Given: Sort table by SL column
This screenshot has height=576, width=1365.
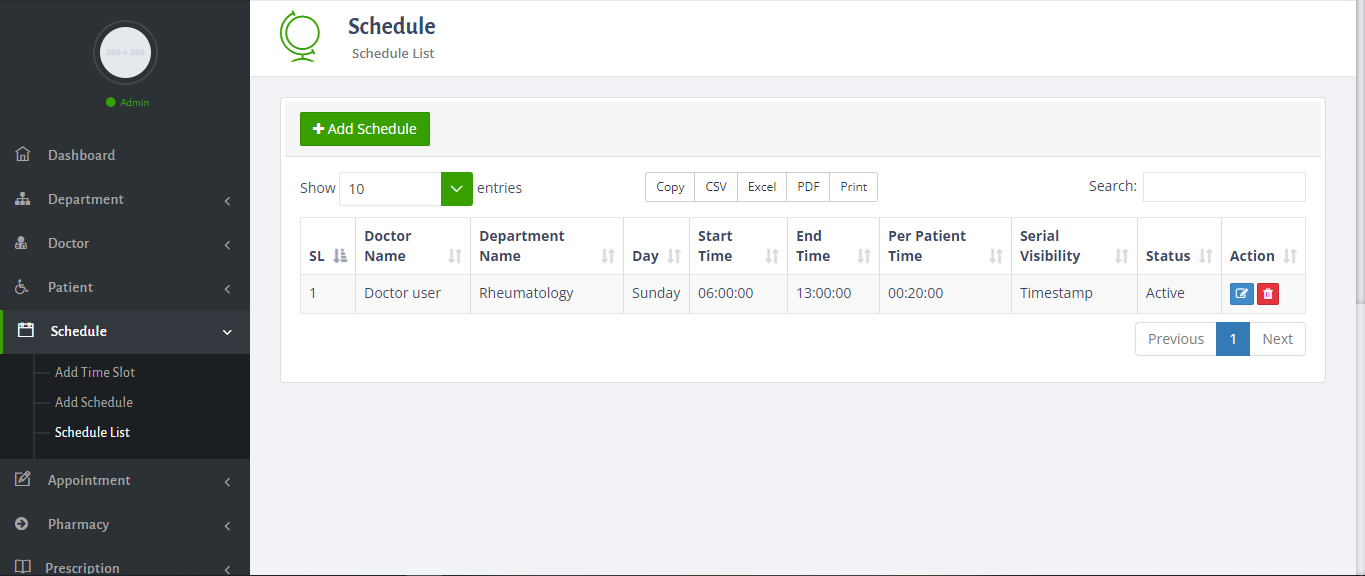Looking at the screenshot, I should pos(328,256).
